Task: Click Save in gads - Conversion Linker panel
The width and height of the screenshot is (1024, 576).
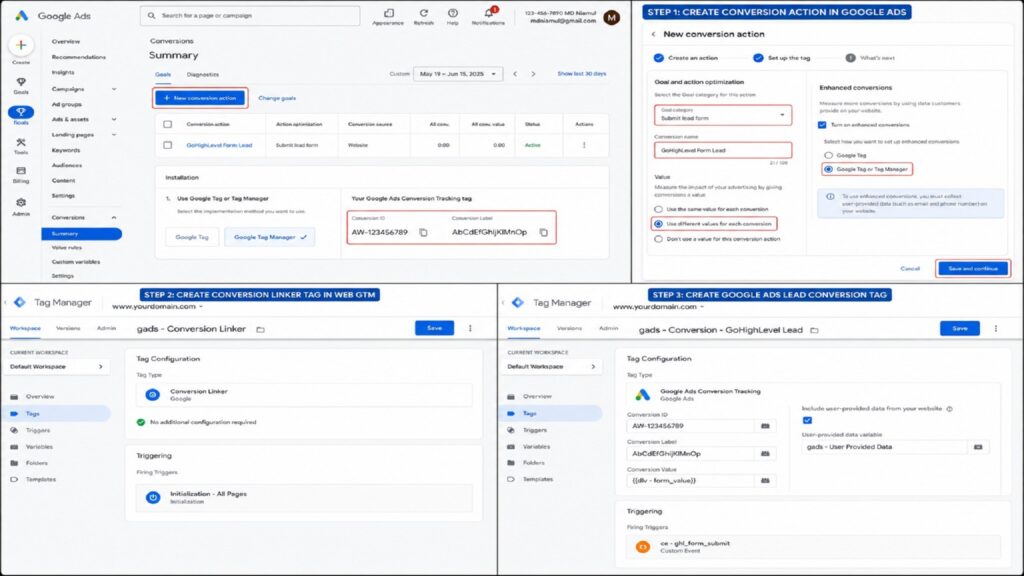Action: pos(434,328)
